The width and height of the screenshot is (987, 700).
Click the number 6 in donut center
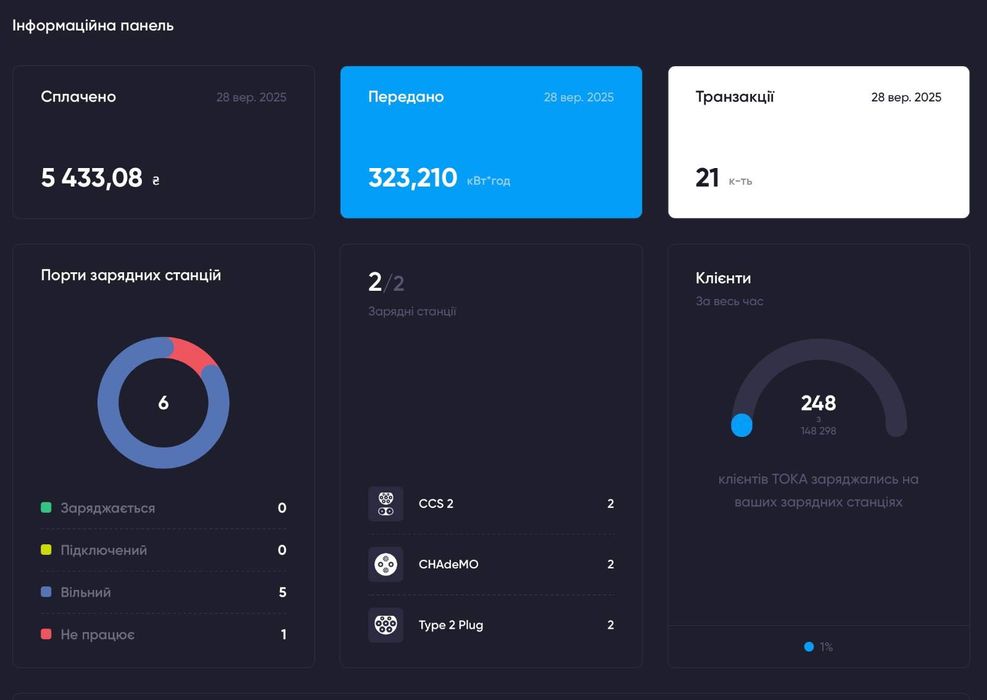164,403
